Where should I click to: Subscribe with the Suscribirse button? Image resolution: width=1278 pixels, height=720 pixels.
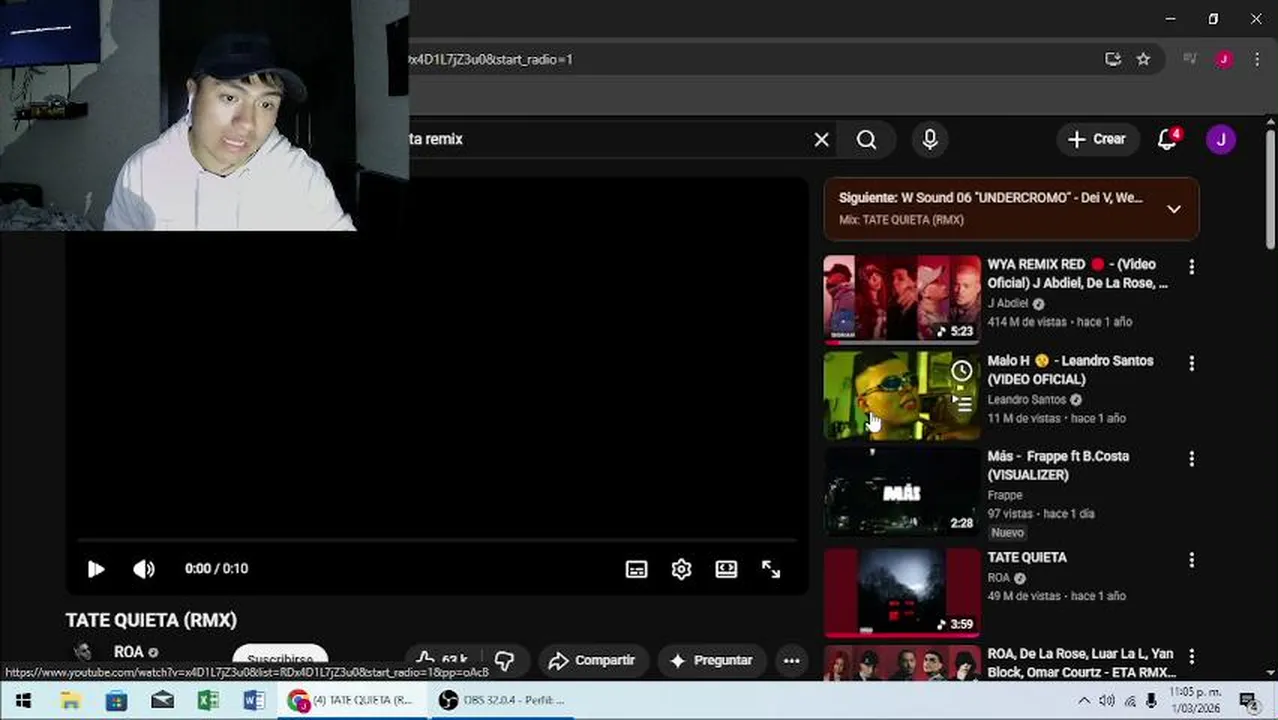[x=280, y=658]
